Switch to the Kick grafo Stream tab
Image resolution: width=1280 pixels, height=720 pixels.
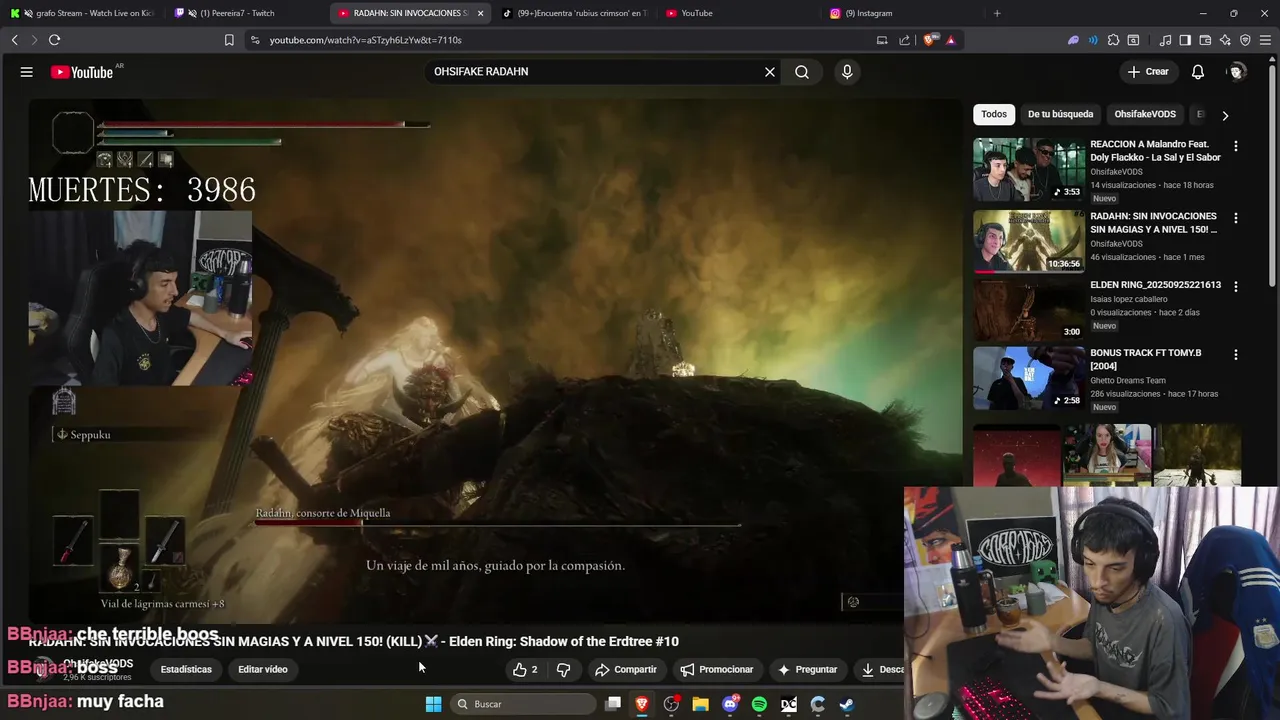tap(84, 13)
